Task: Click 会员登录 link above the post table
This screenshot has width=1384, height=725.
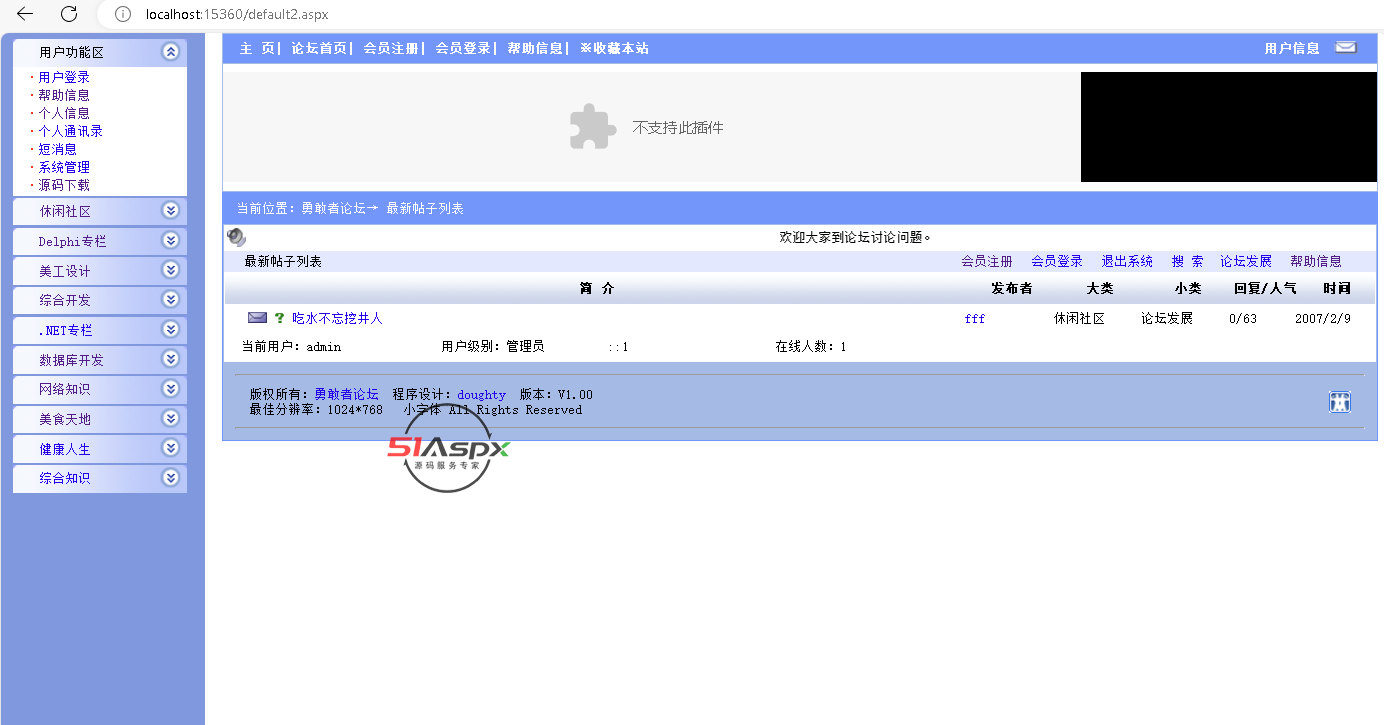Action: (x=1057, y=261)
